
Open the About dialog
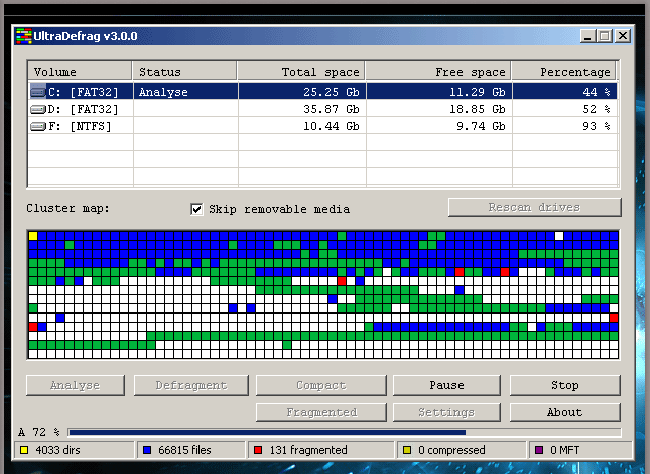click(x=565, y=412)
